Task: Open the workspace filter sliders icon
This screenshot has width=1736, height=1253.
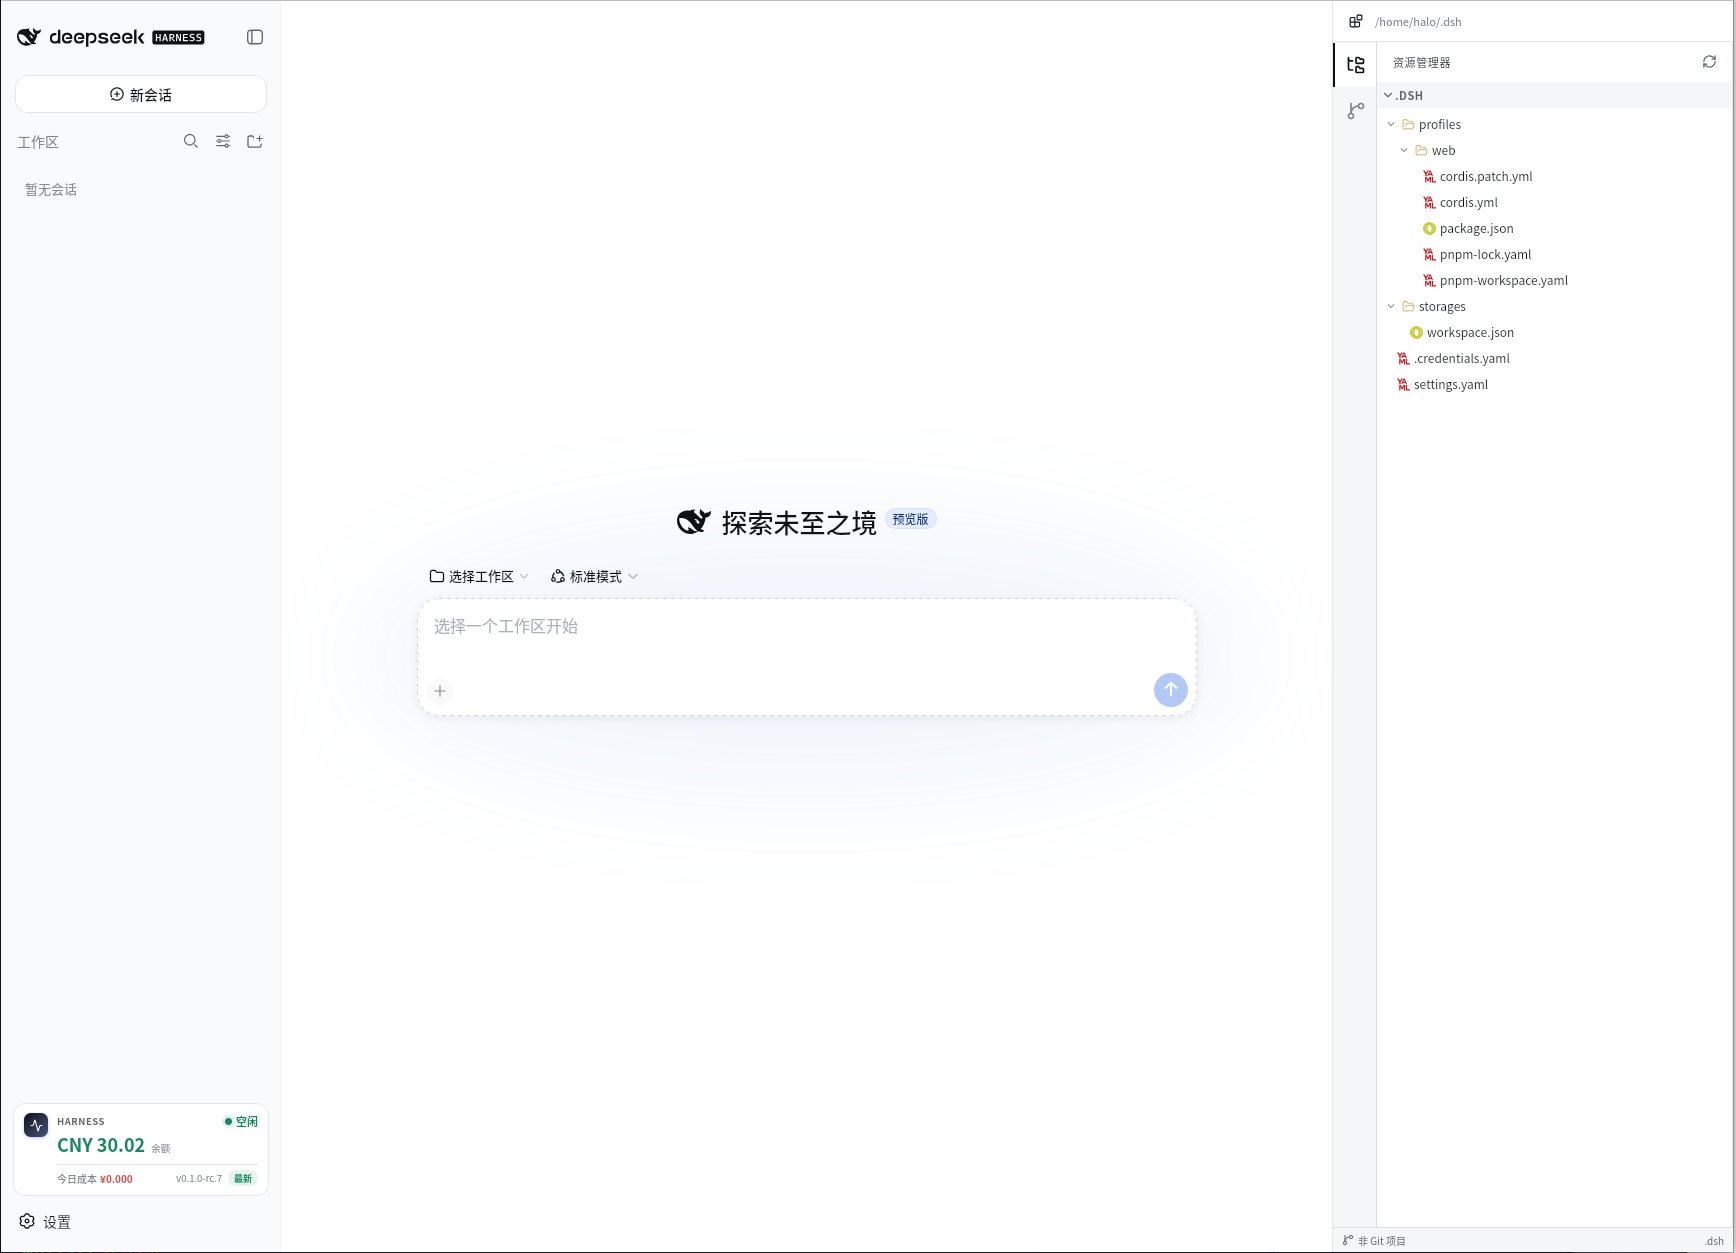Action: 223,141
